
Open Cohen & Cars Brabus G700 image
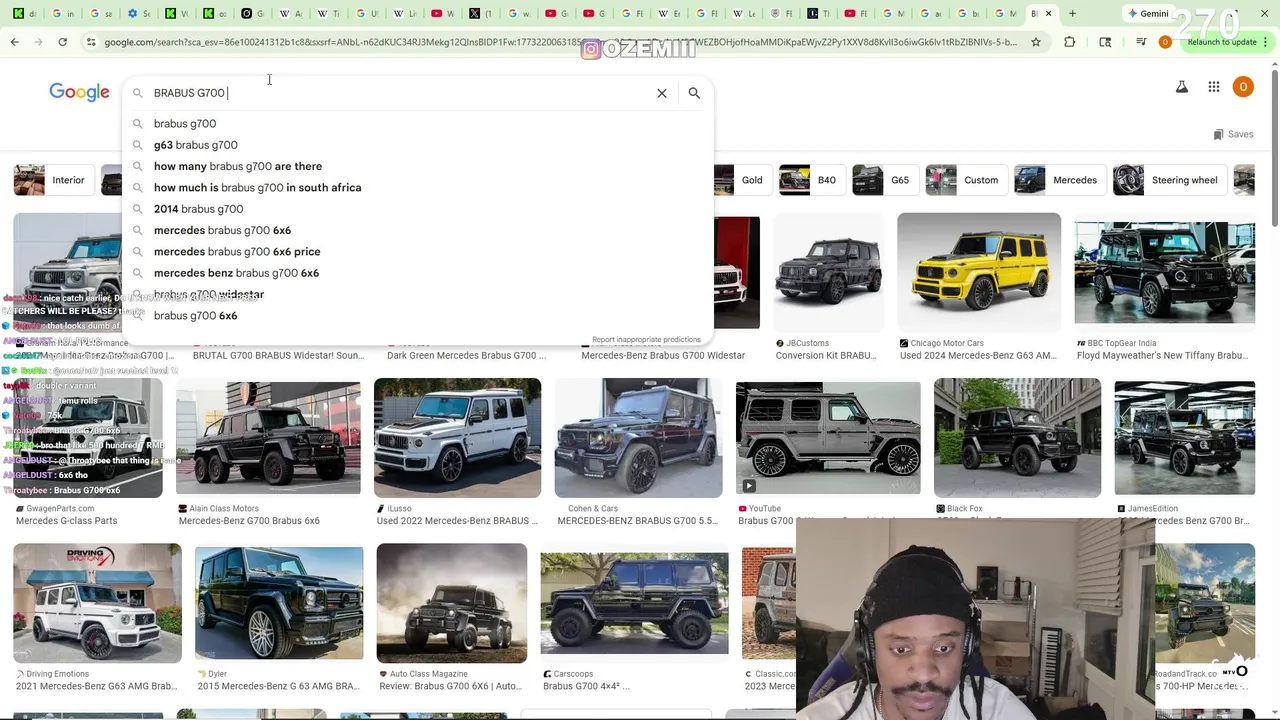638,438
